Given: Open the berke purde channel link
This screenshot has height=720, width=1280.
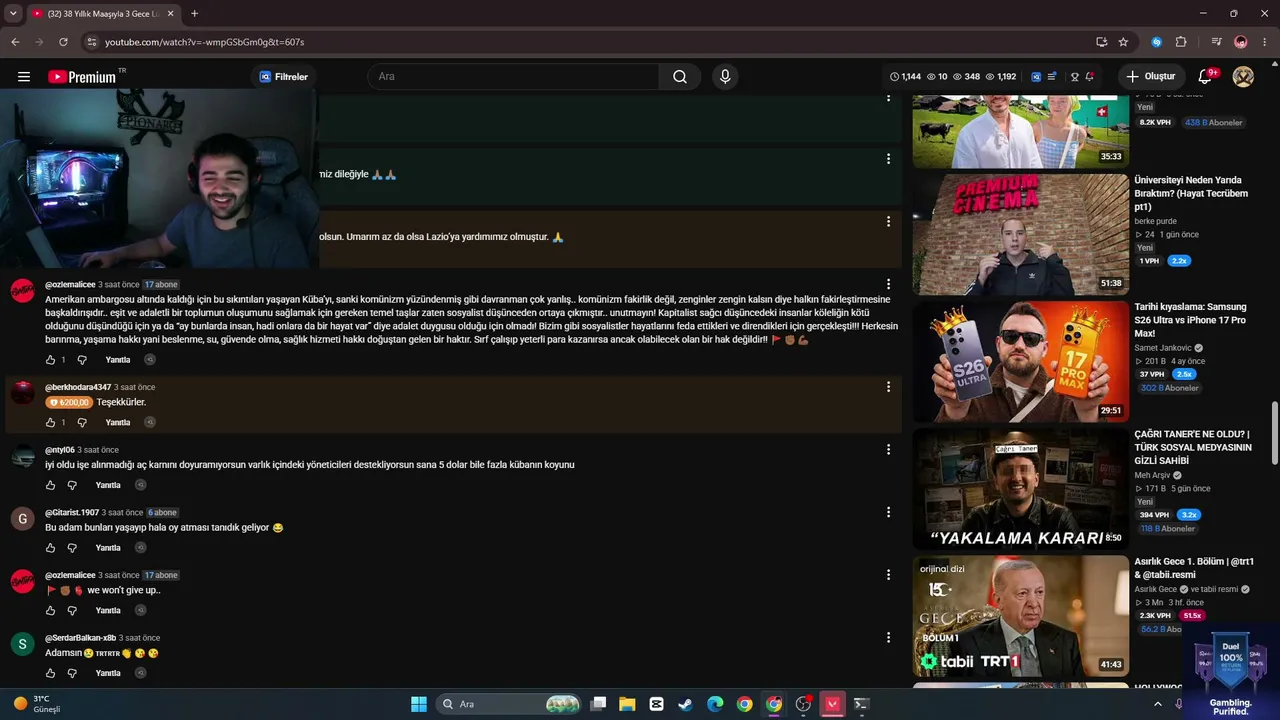Looking at the screenshot, I should click(x=1155, y=221).
